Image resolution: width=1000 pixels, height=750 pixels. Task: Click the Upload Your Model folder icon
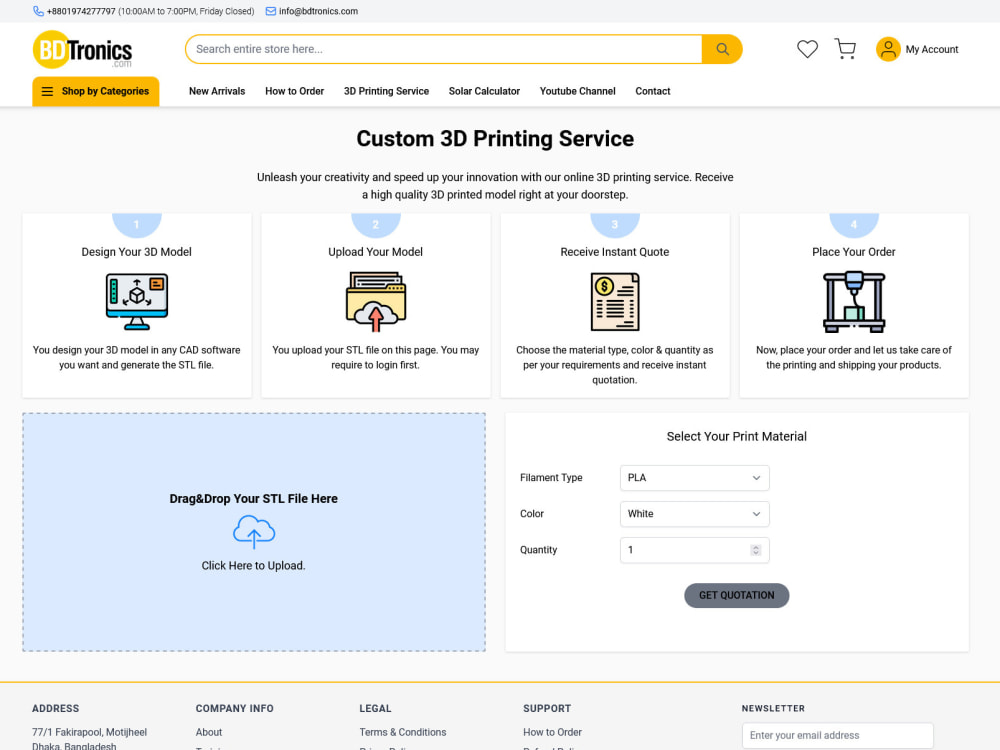click(376, 301)
